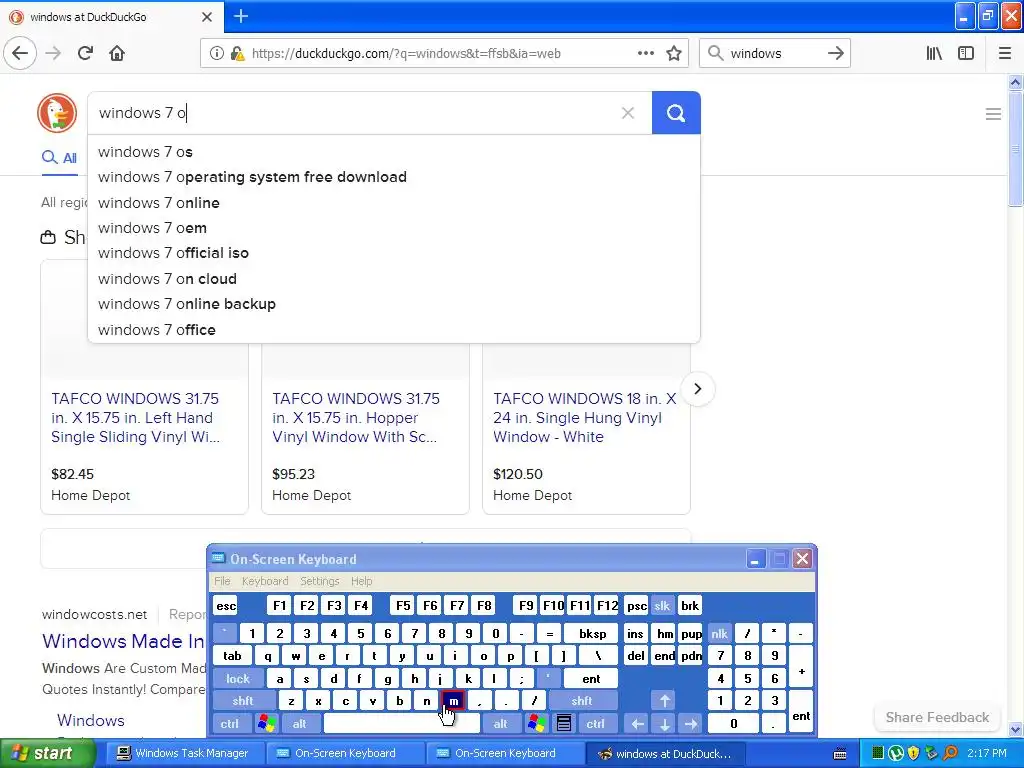The height and width of the screenshot is (768, 1024).
Task: Select suggestion 'windows 7 os'
Action: (394, 152)
